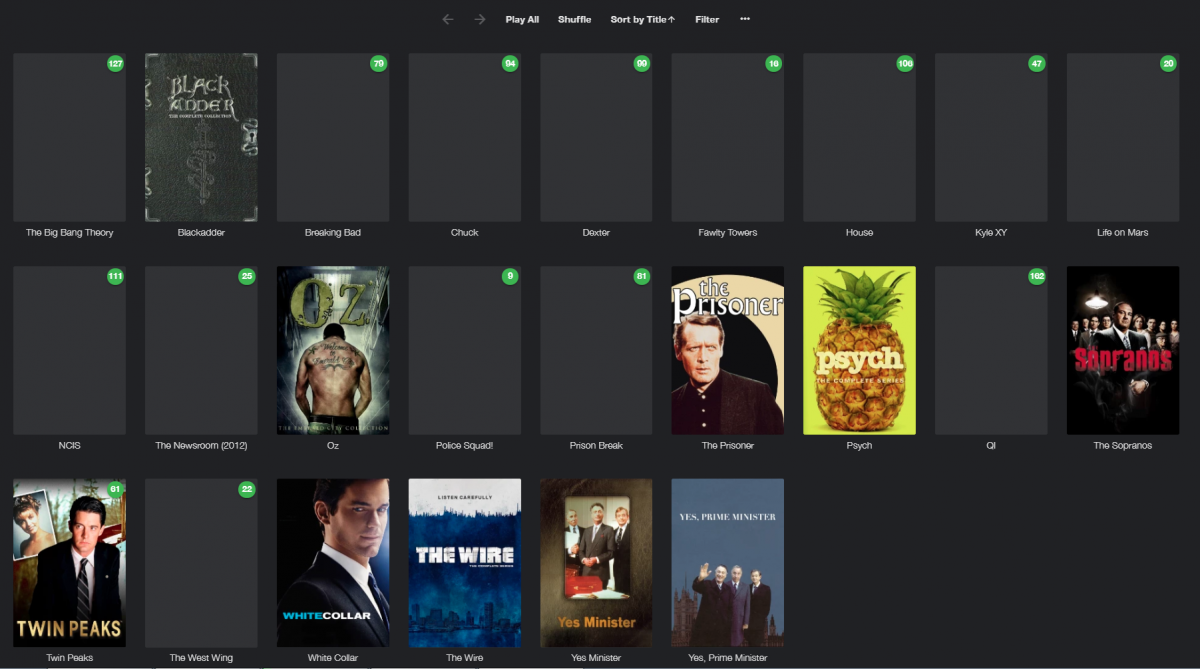Open the Chuck show poster

click(465, 138)
